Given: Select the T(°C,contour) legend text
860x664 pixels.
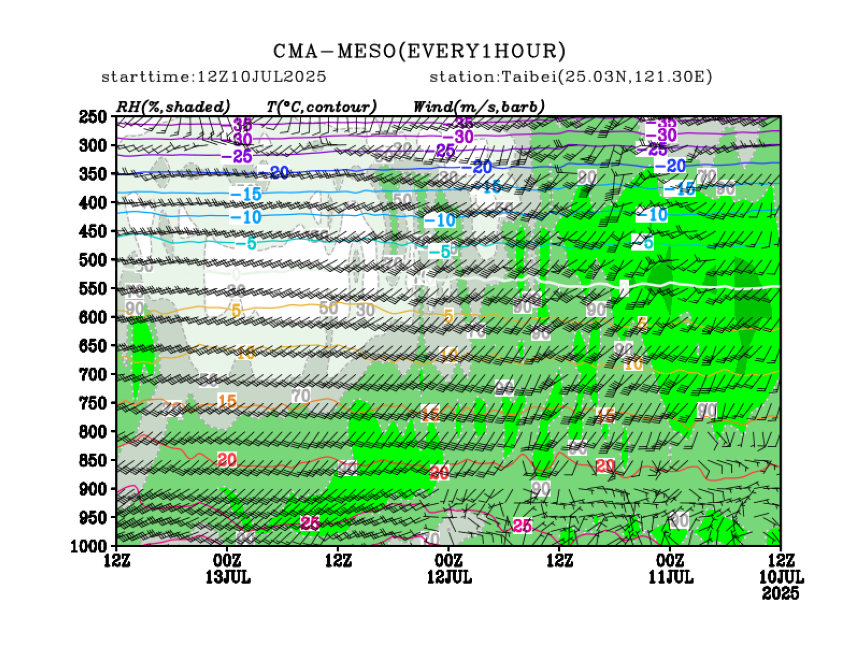Looking at the screenshot, I should point(321,106).
